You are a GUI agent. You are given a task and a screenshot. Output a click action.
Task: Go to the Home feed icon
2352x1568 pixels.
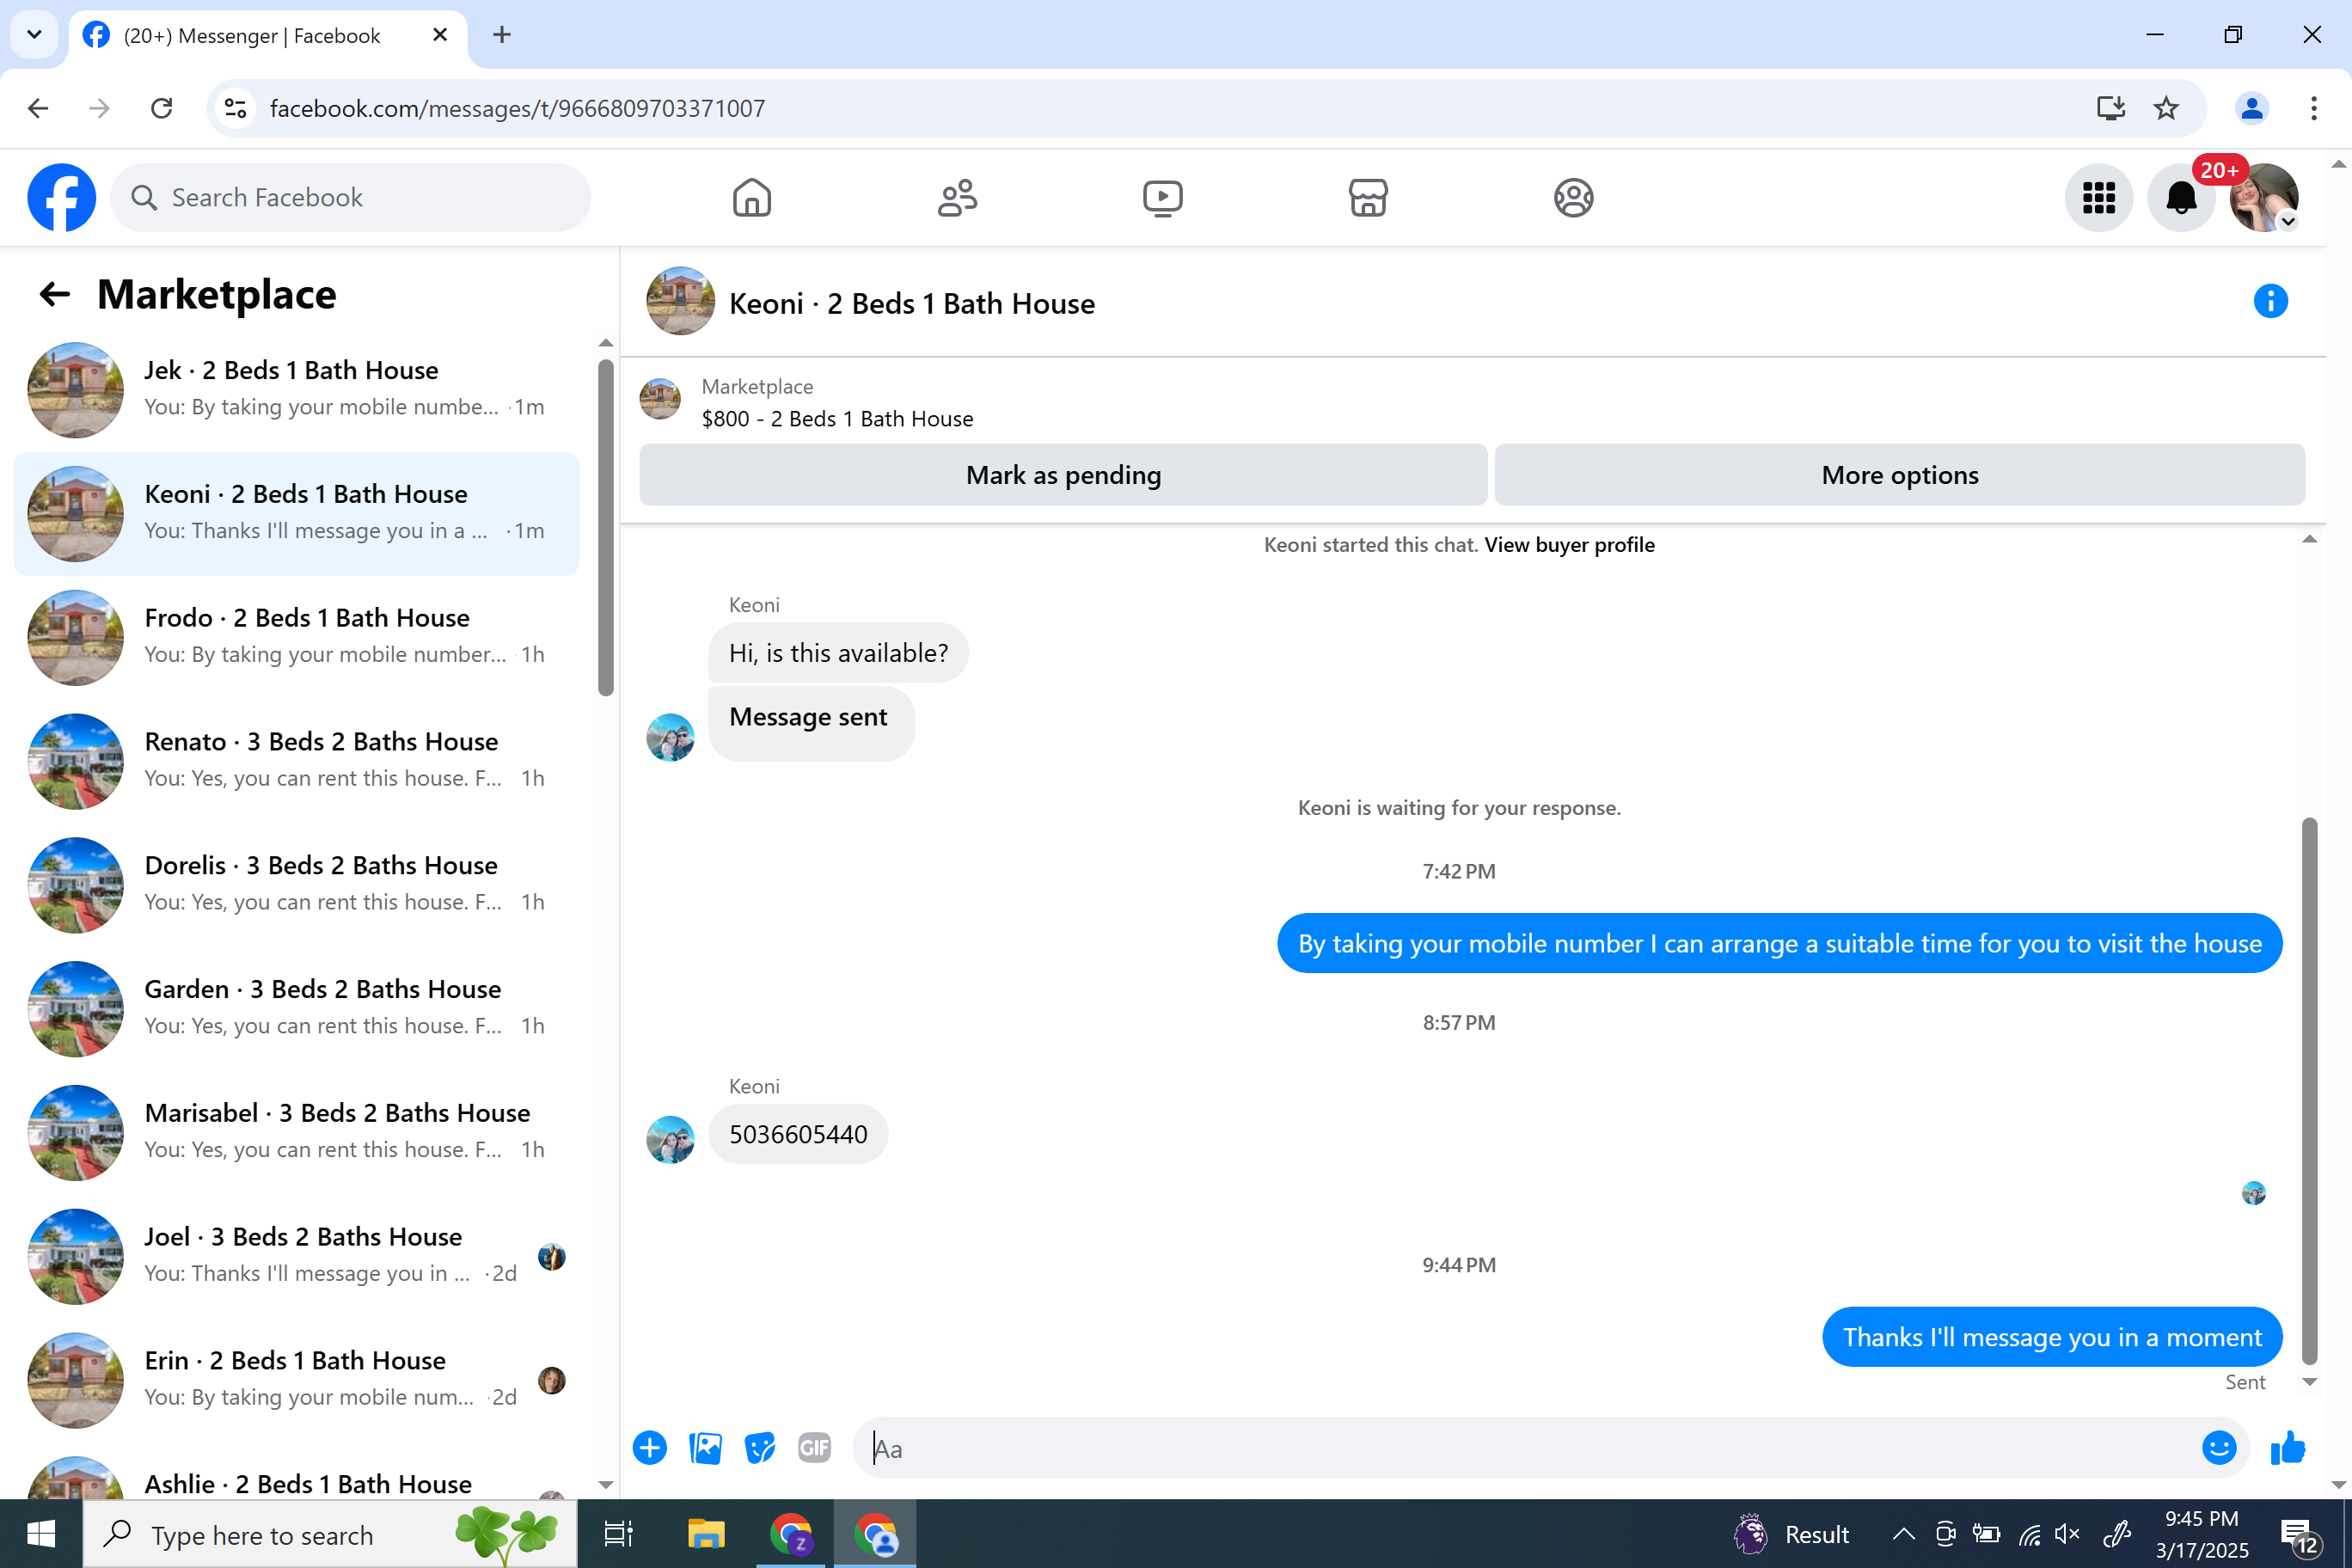pos(751,197)
